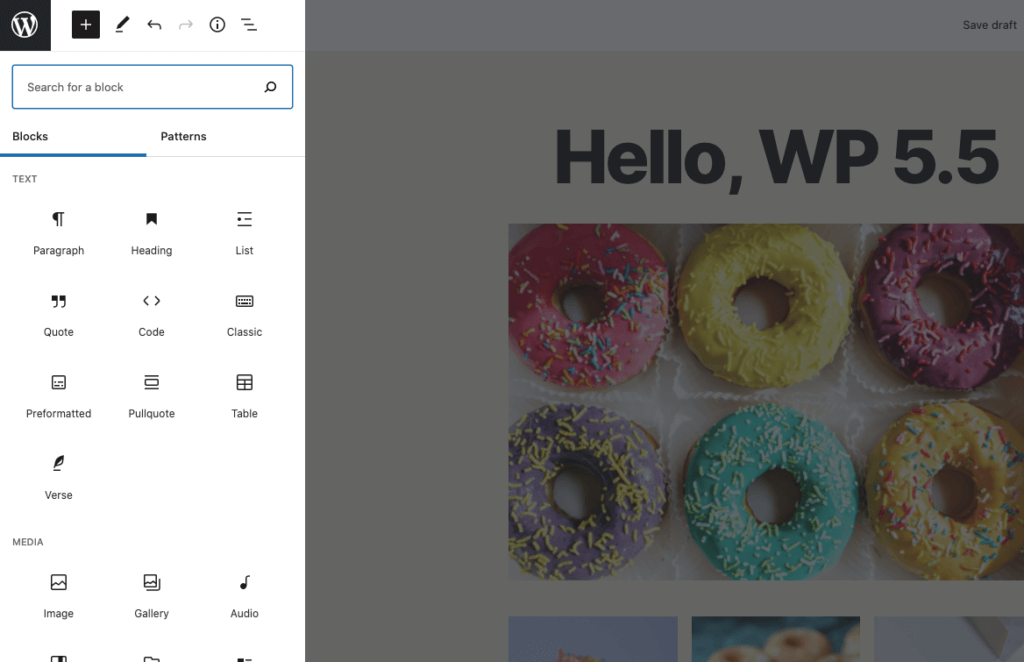The image size is (1024, 662).
Task: Click the WordPress logo icon
Action: 25,25
